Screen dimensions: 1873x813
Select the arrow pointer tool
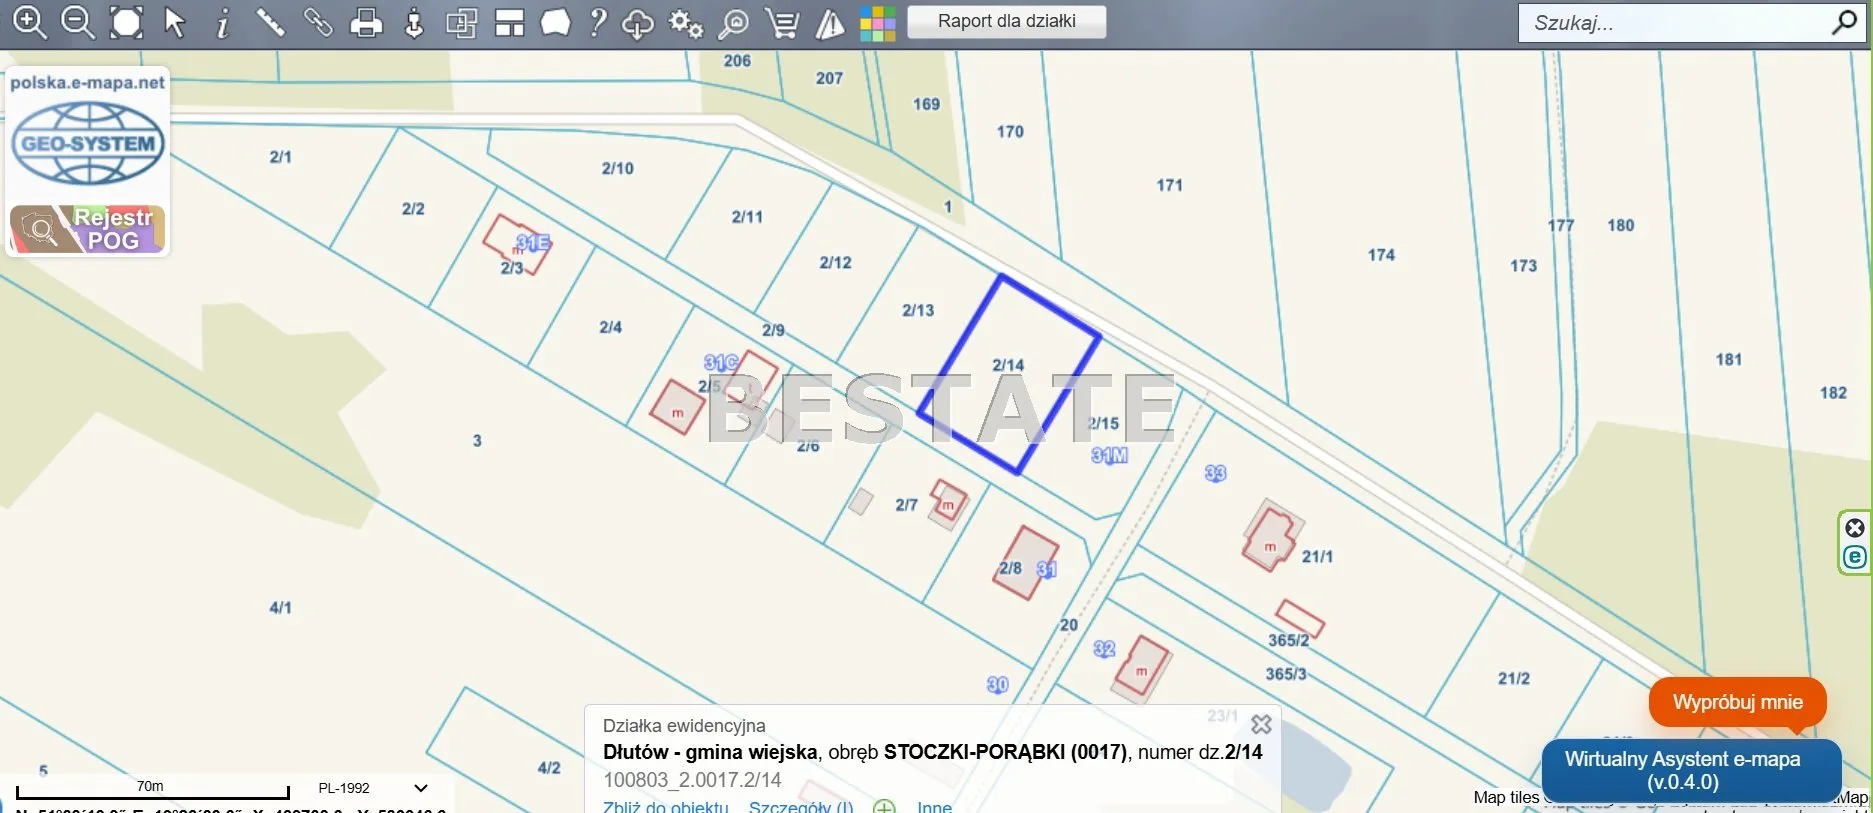[x=175, y=22]
